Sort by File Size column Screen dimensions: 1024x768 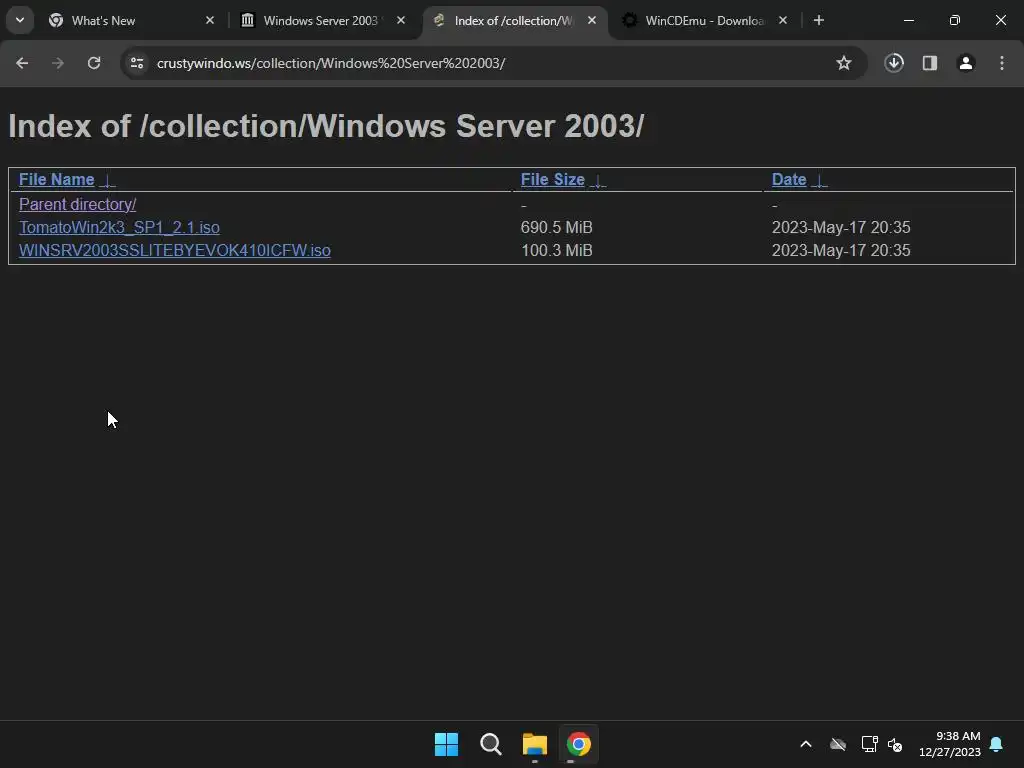pos(552,180)
